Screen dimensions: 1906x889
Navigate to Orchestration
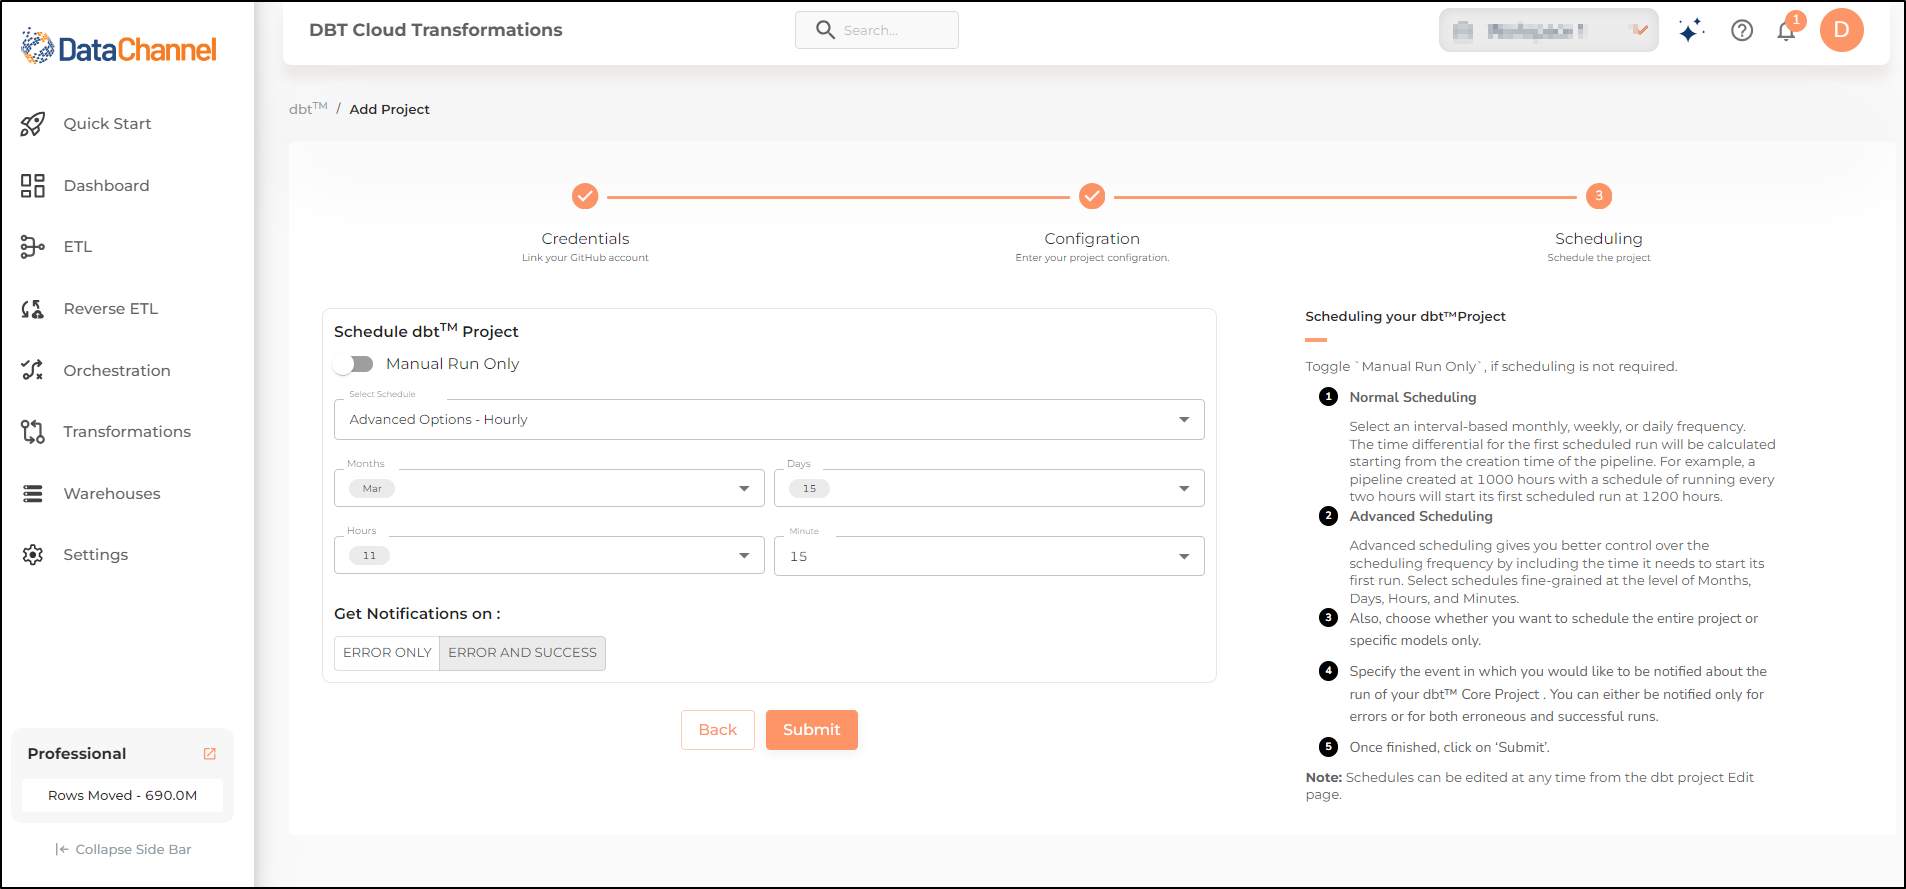[x=117, y=371]
